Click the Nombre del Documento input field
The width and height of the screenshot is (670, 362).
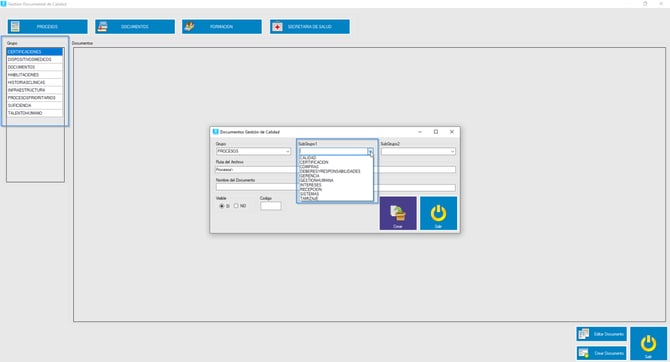pos(335,188)
